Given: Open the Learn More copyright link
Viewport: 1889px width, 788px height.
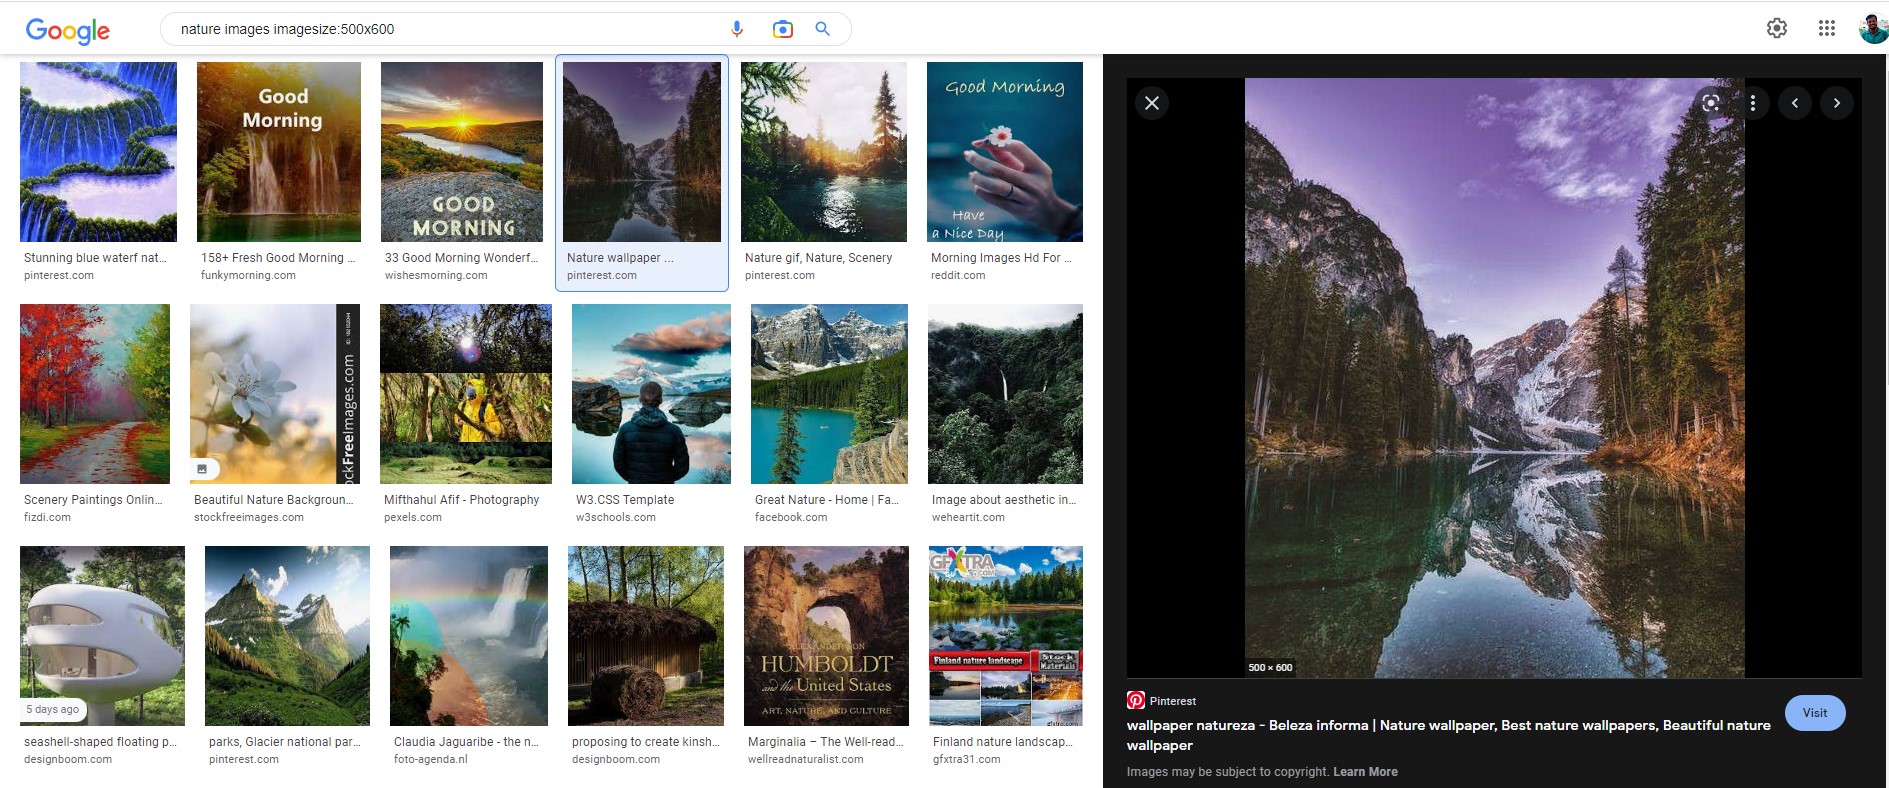Looking at the screenshot, I should 1365,772.
